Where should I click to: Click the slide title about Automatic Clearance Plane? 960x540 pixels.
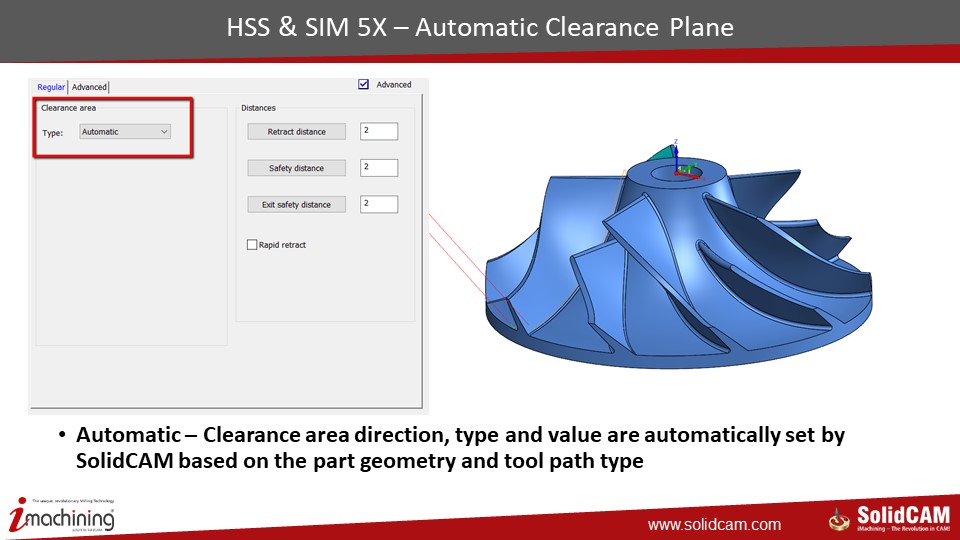point(479,27)
